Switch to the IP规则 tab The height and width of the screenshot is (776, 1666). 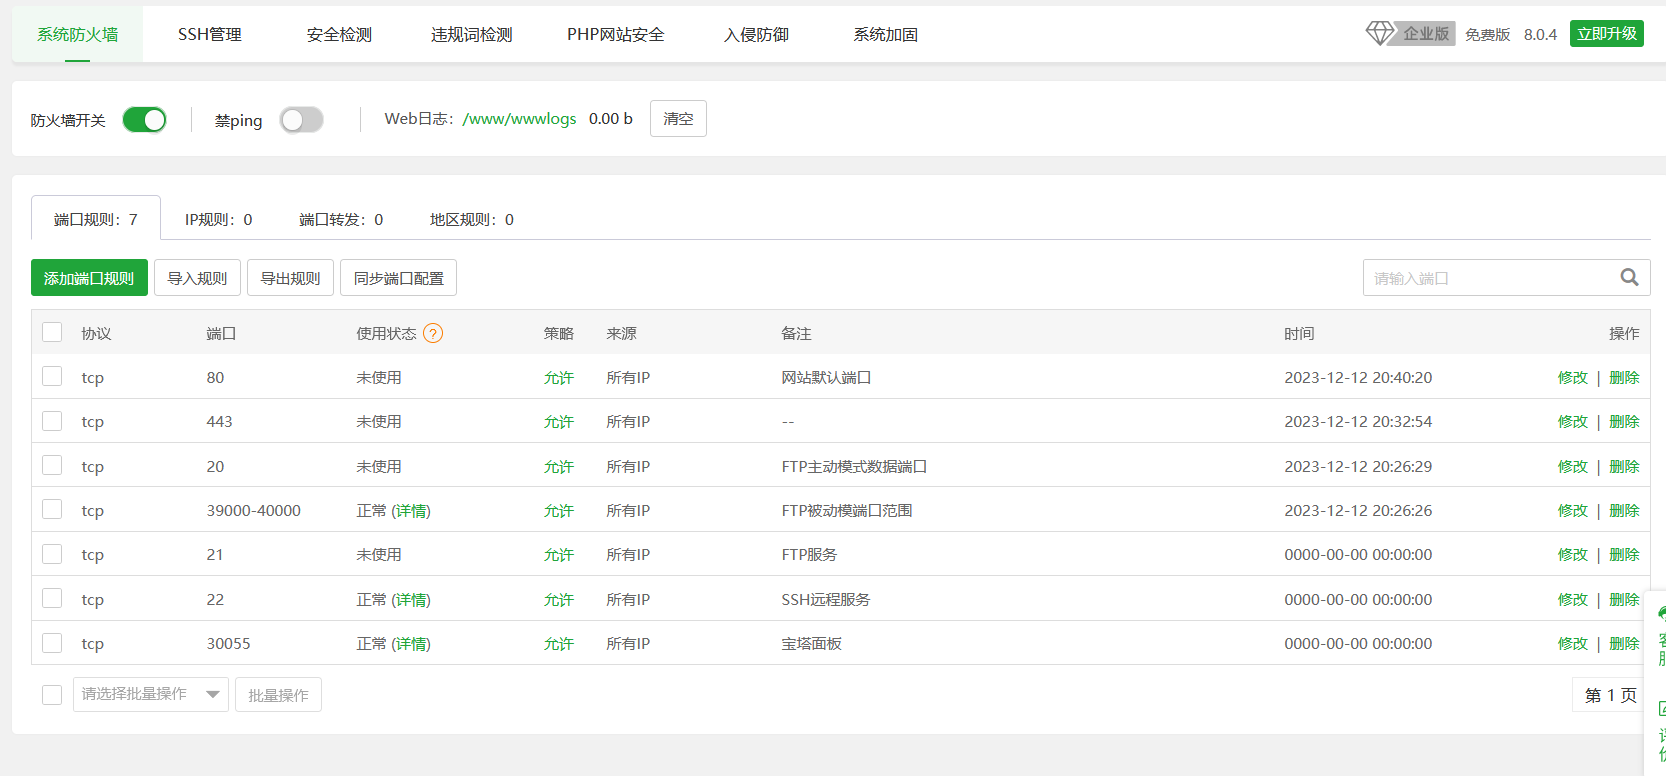(218, 220)
